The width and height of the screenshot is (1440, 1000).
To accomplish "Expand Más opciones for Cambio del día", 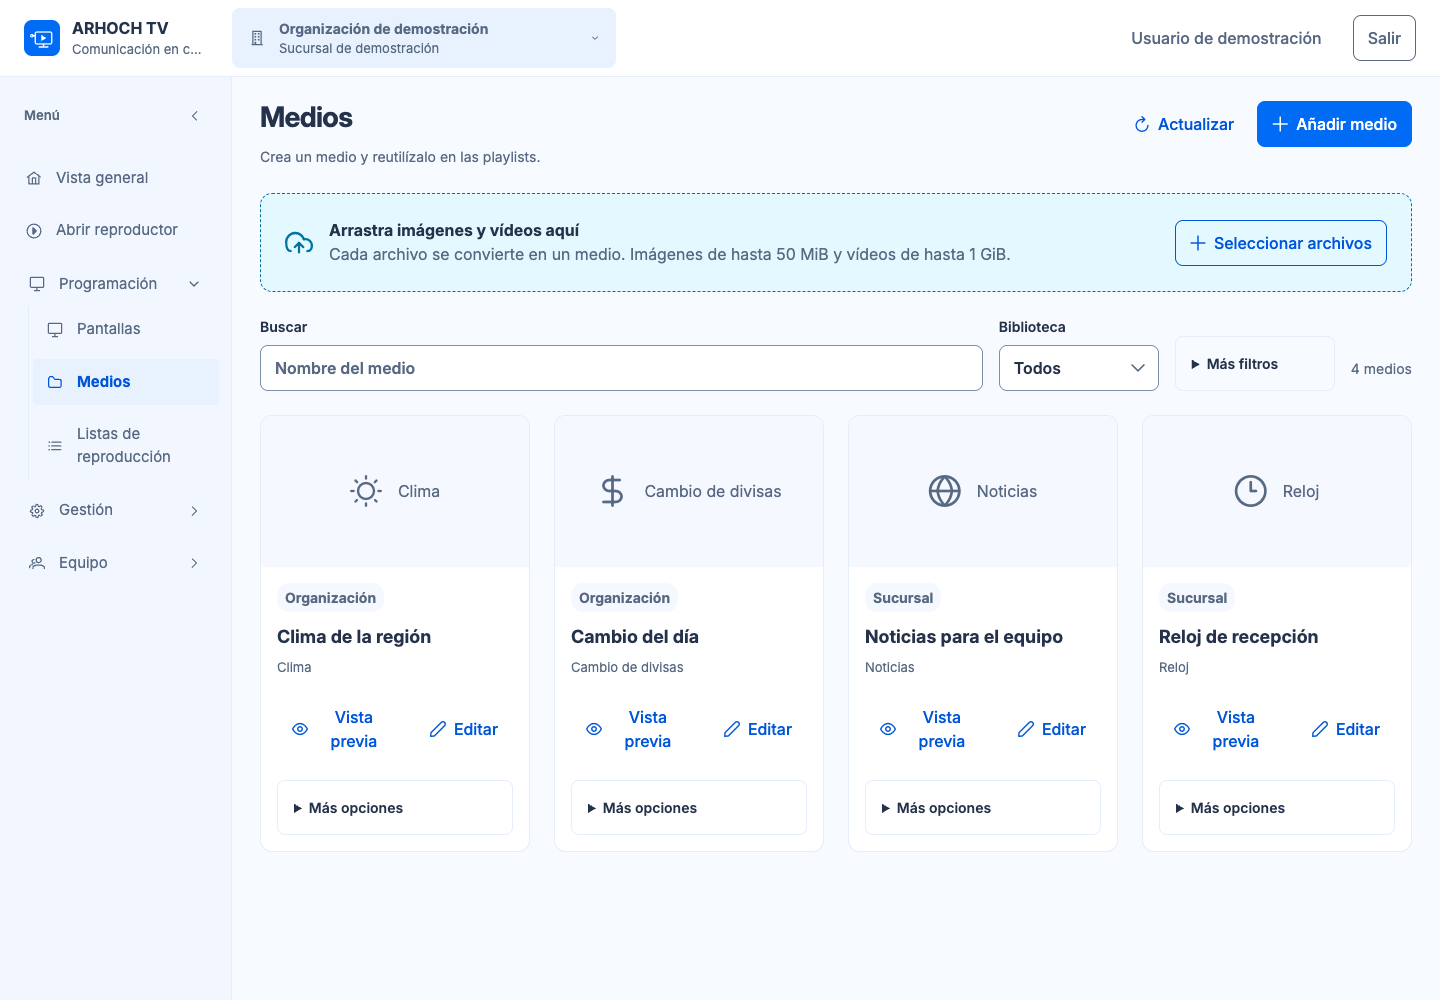I will click(x=689, y=808).
